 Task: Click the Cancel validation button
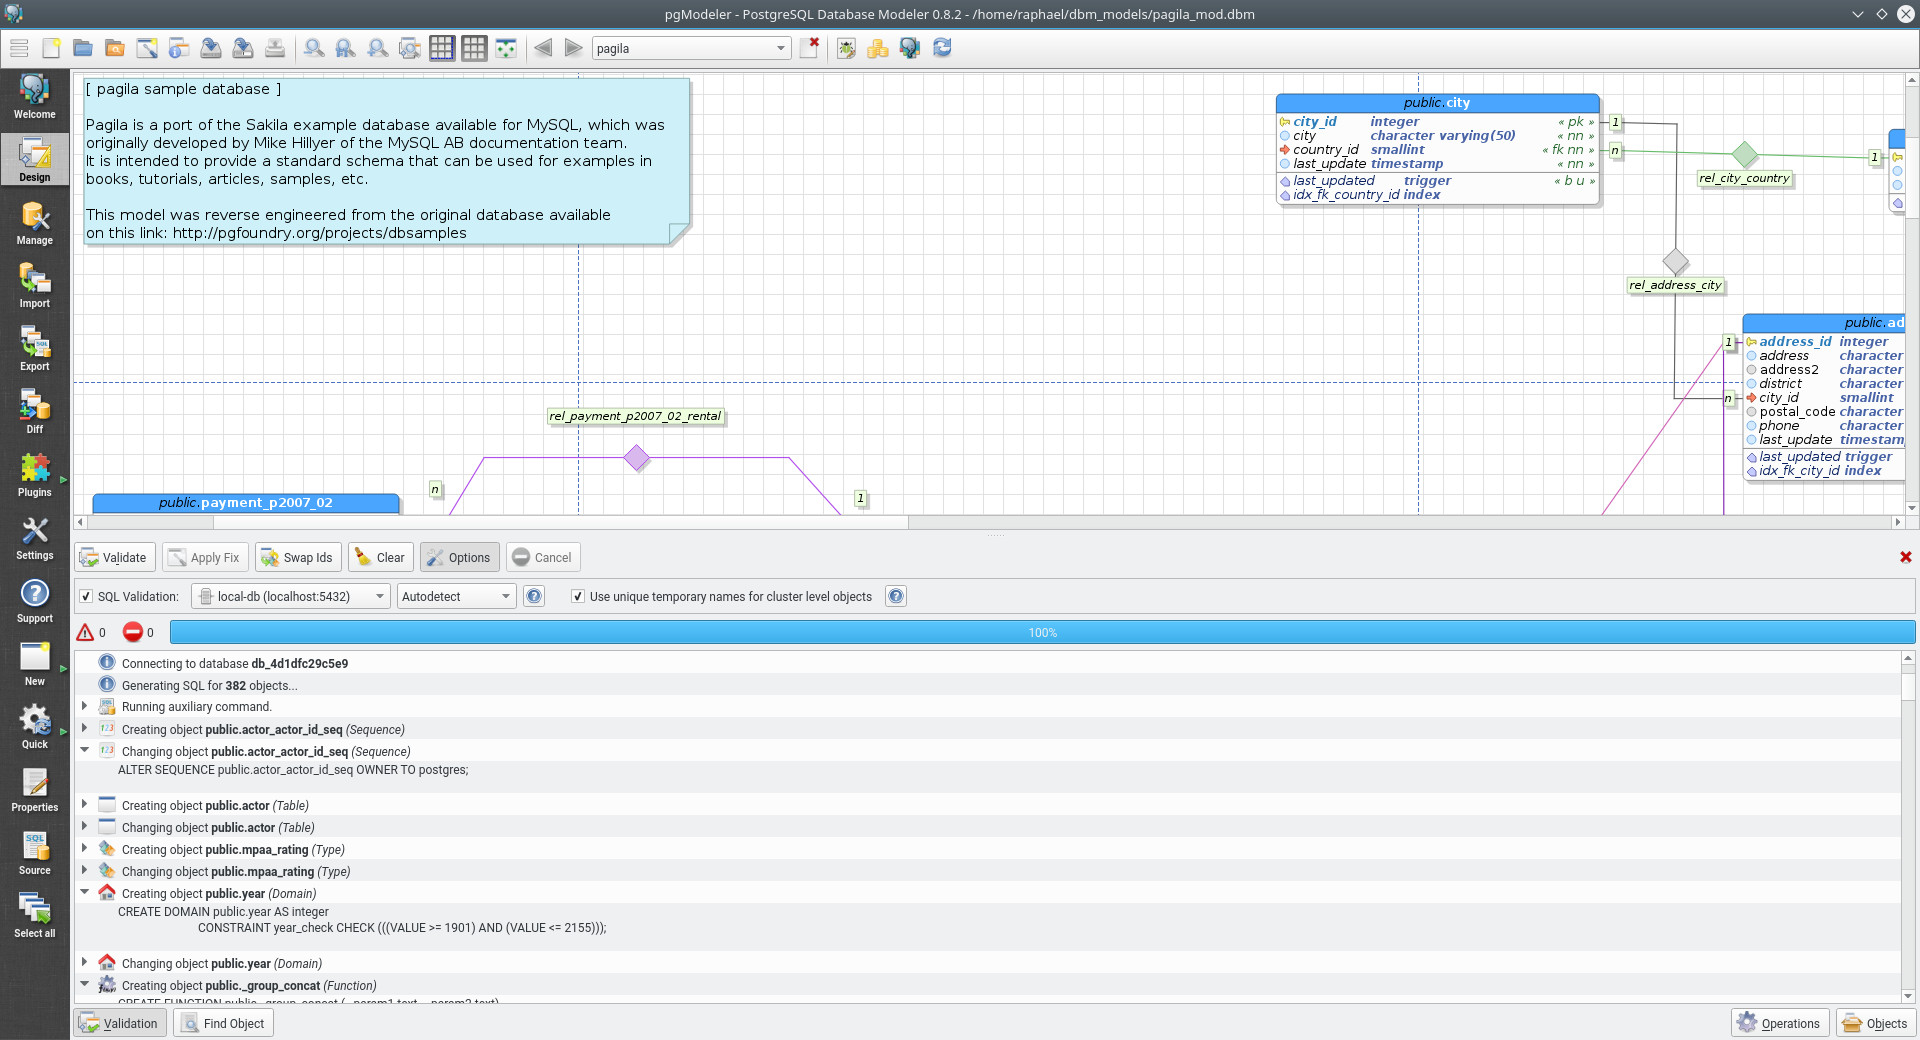543,557
